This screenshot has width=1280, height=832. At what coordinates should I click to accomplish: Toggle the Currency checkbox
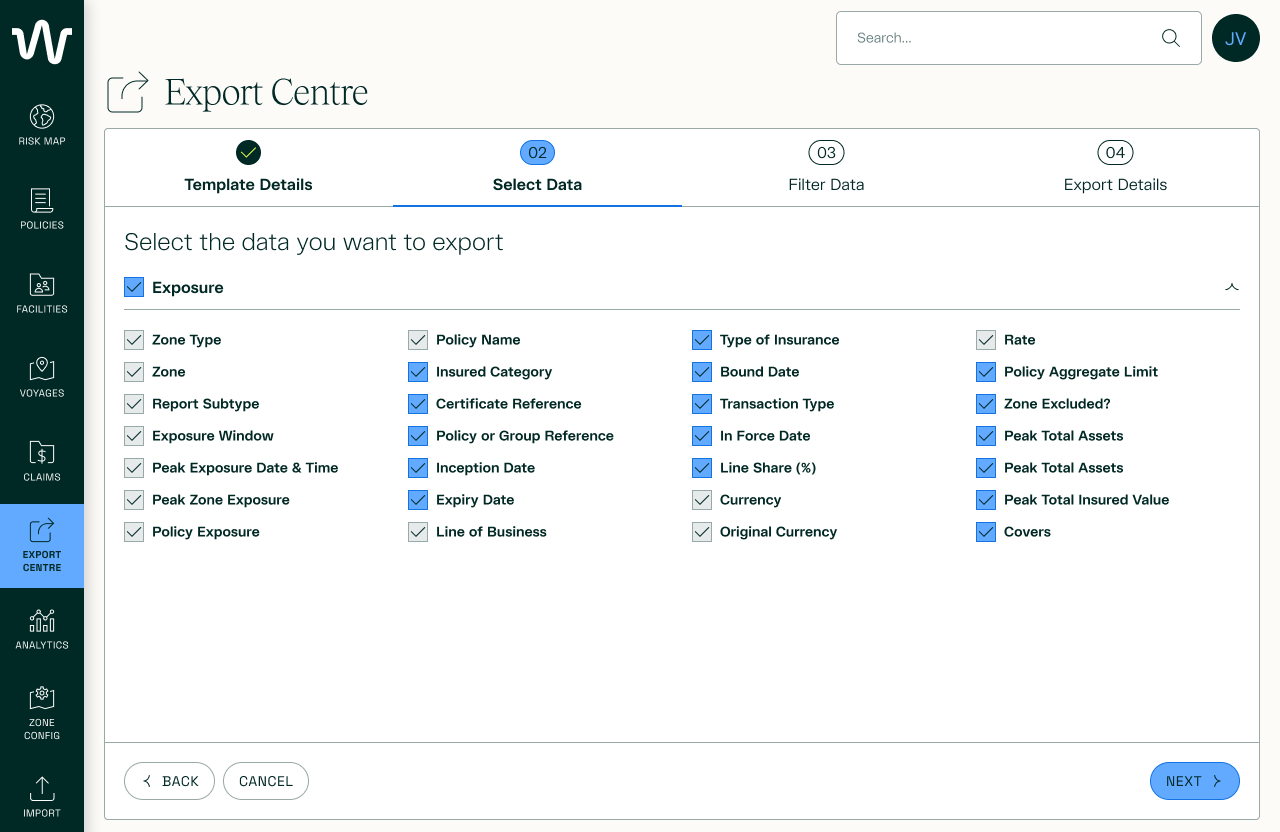pos(702,500)
